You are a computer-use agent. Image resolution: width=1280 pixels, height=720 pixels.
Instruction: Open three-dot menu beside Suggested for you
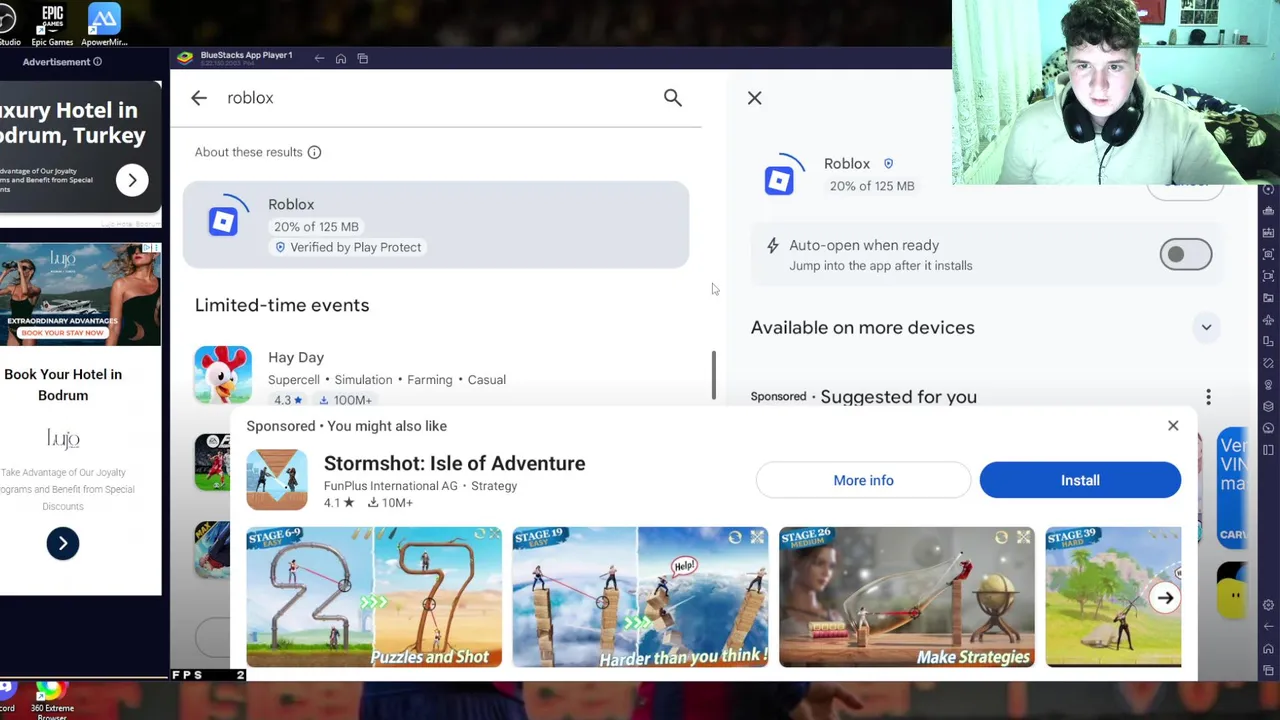(1208, 397)
